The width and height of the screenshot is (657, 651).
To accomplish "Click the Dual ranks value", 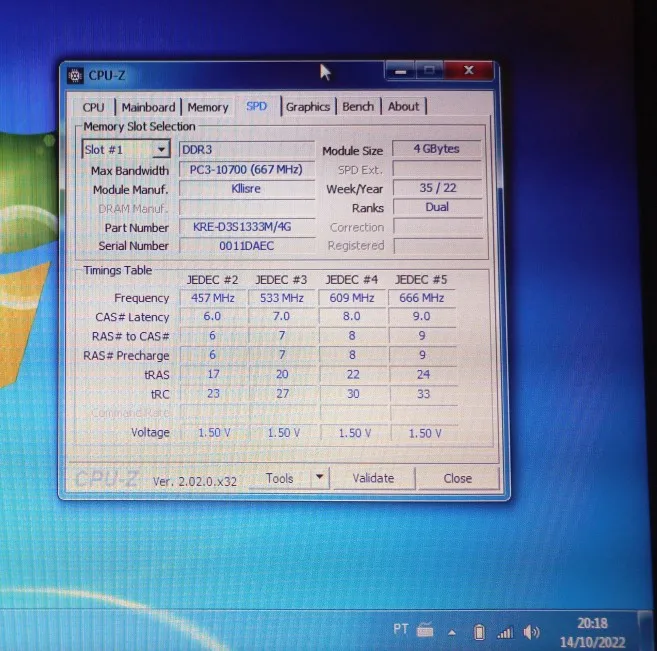I will [x=437, y=207].
